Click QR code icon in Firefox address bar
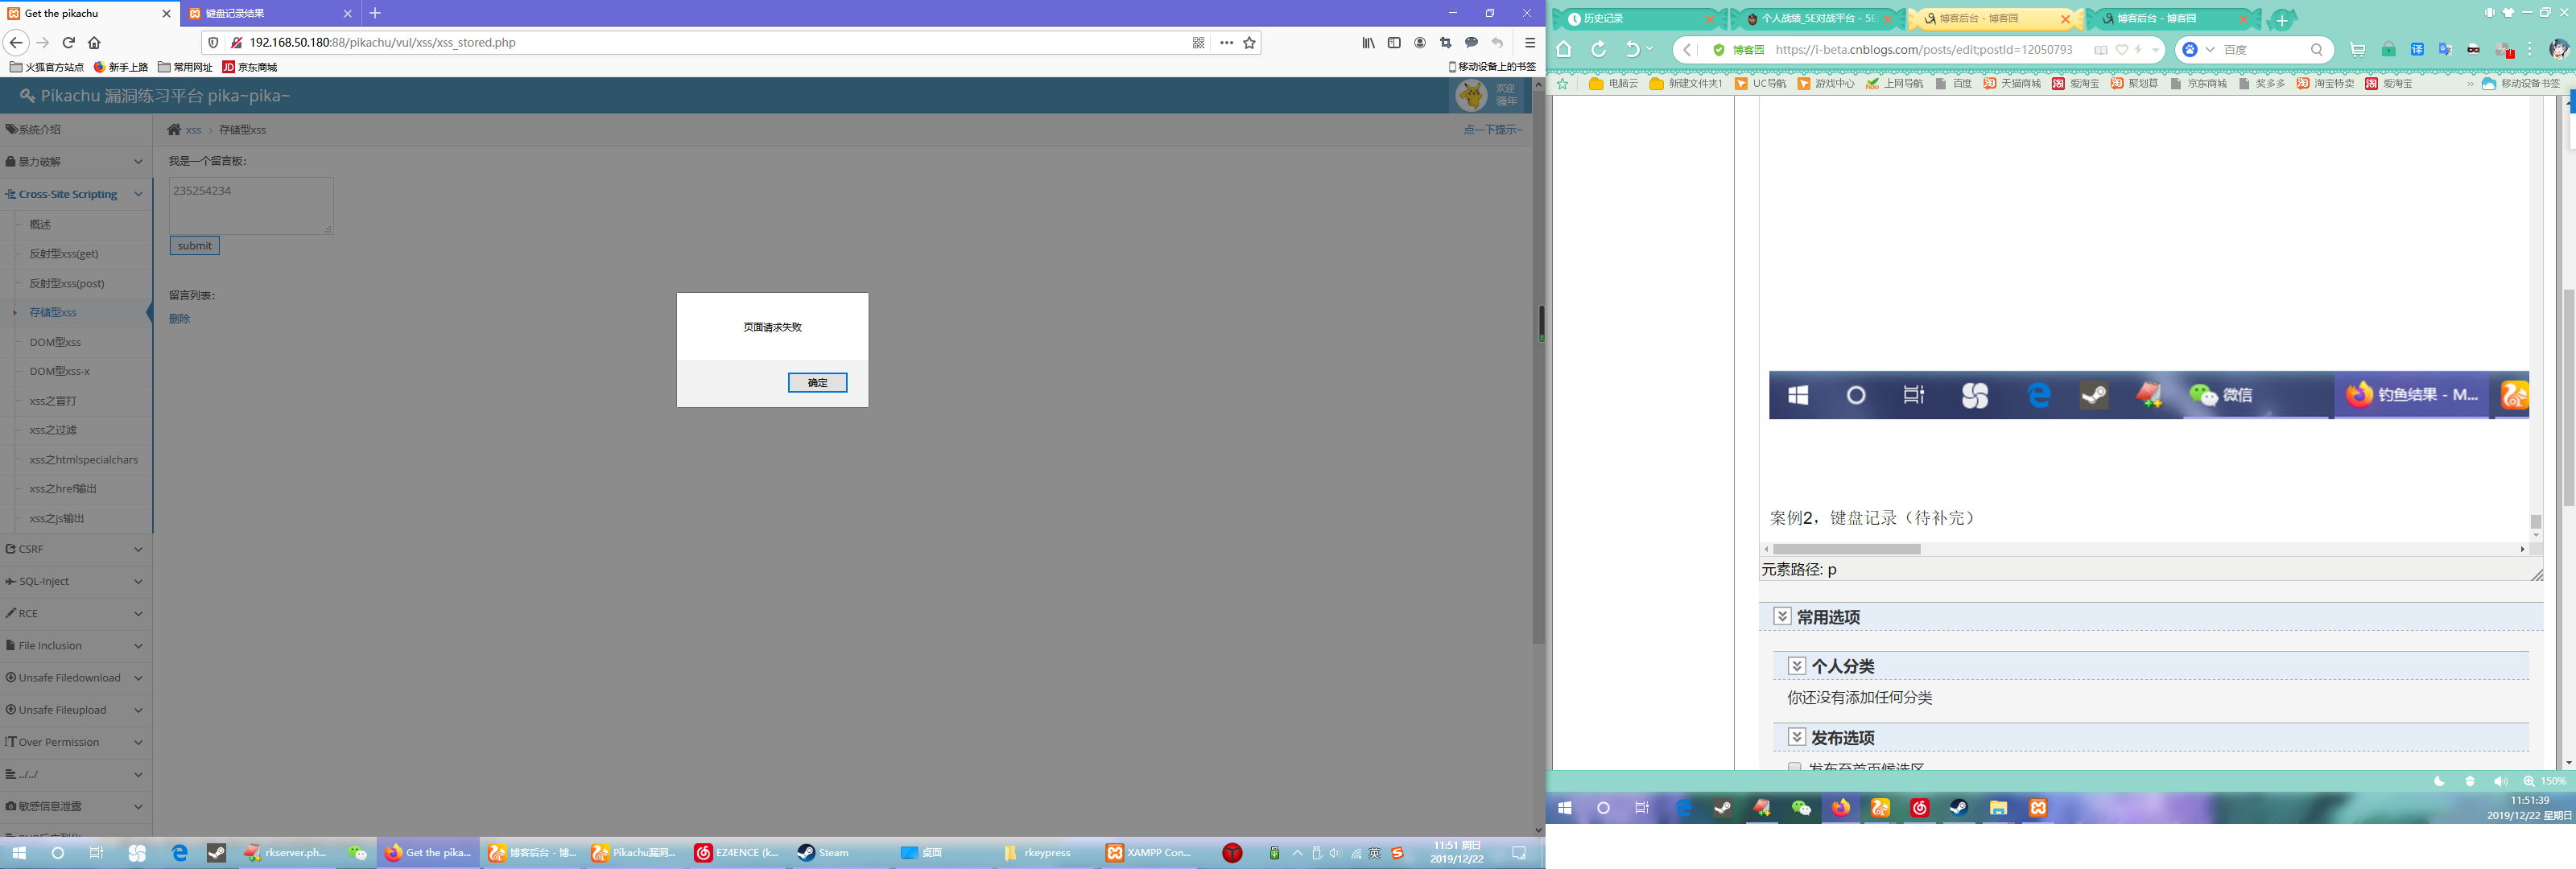Screen dimensions: 2576x869 1198,43
